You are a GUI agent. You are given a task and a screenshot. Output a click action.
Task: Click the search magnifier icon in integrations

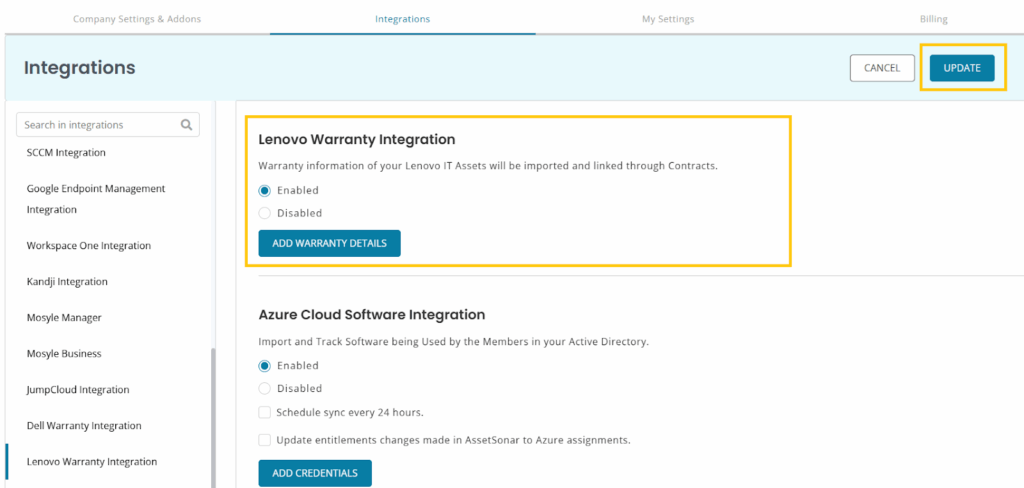tap(186, 125)
